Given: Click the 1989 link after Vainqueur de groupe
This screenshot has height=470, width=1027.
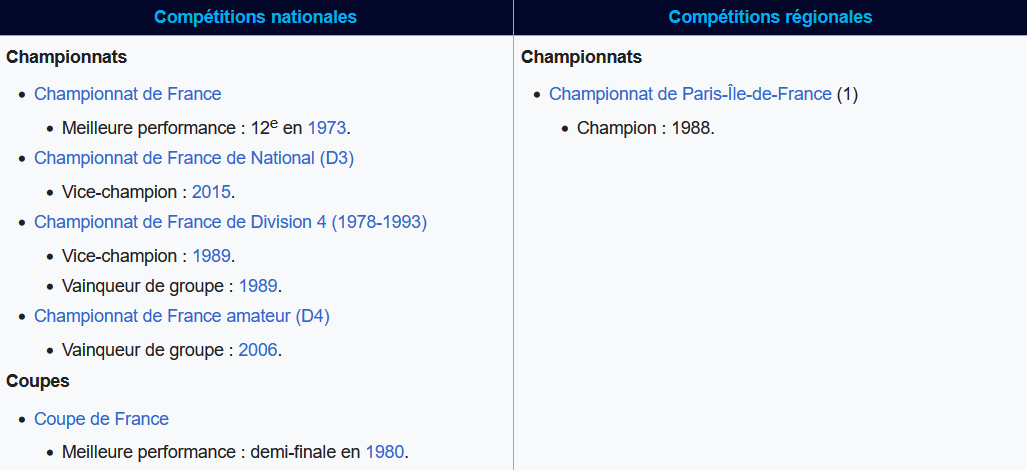Looking at the screenshot, I should pos(258,287).
